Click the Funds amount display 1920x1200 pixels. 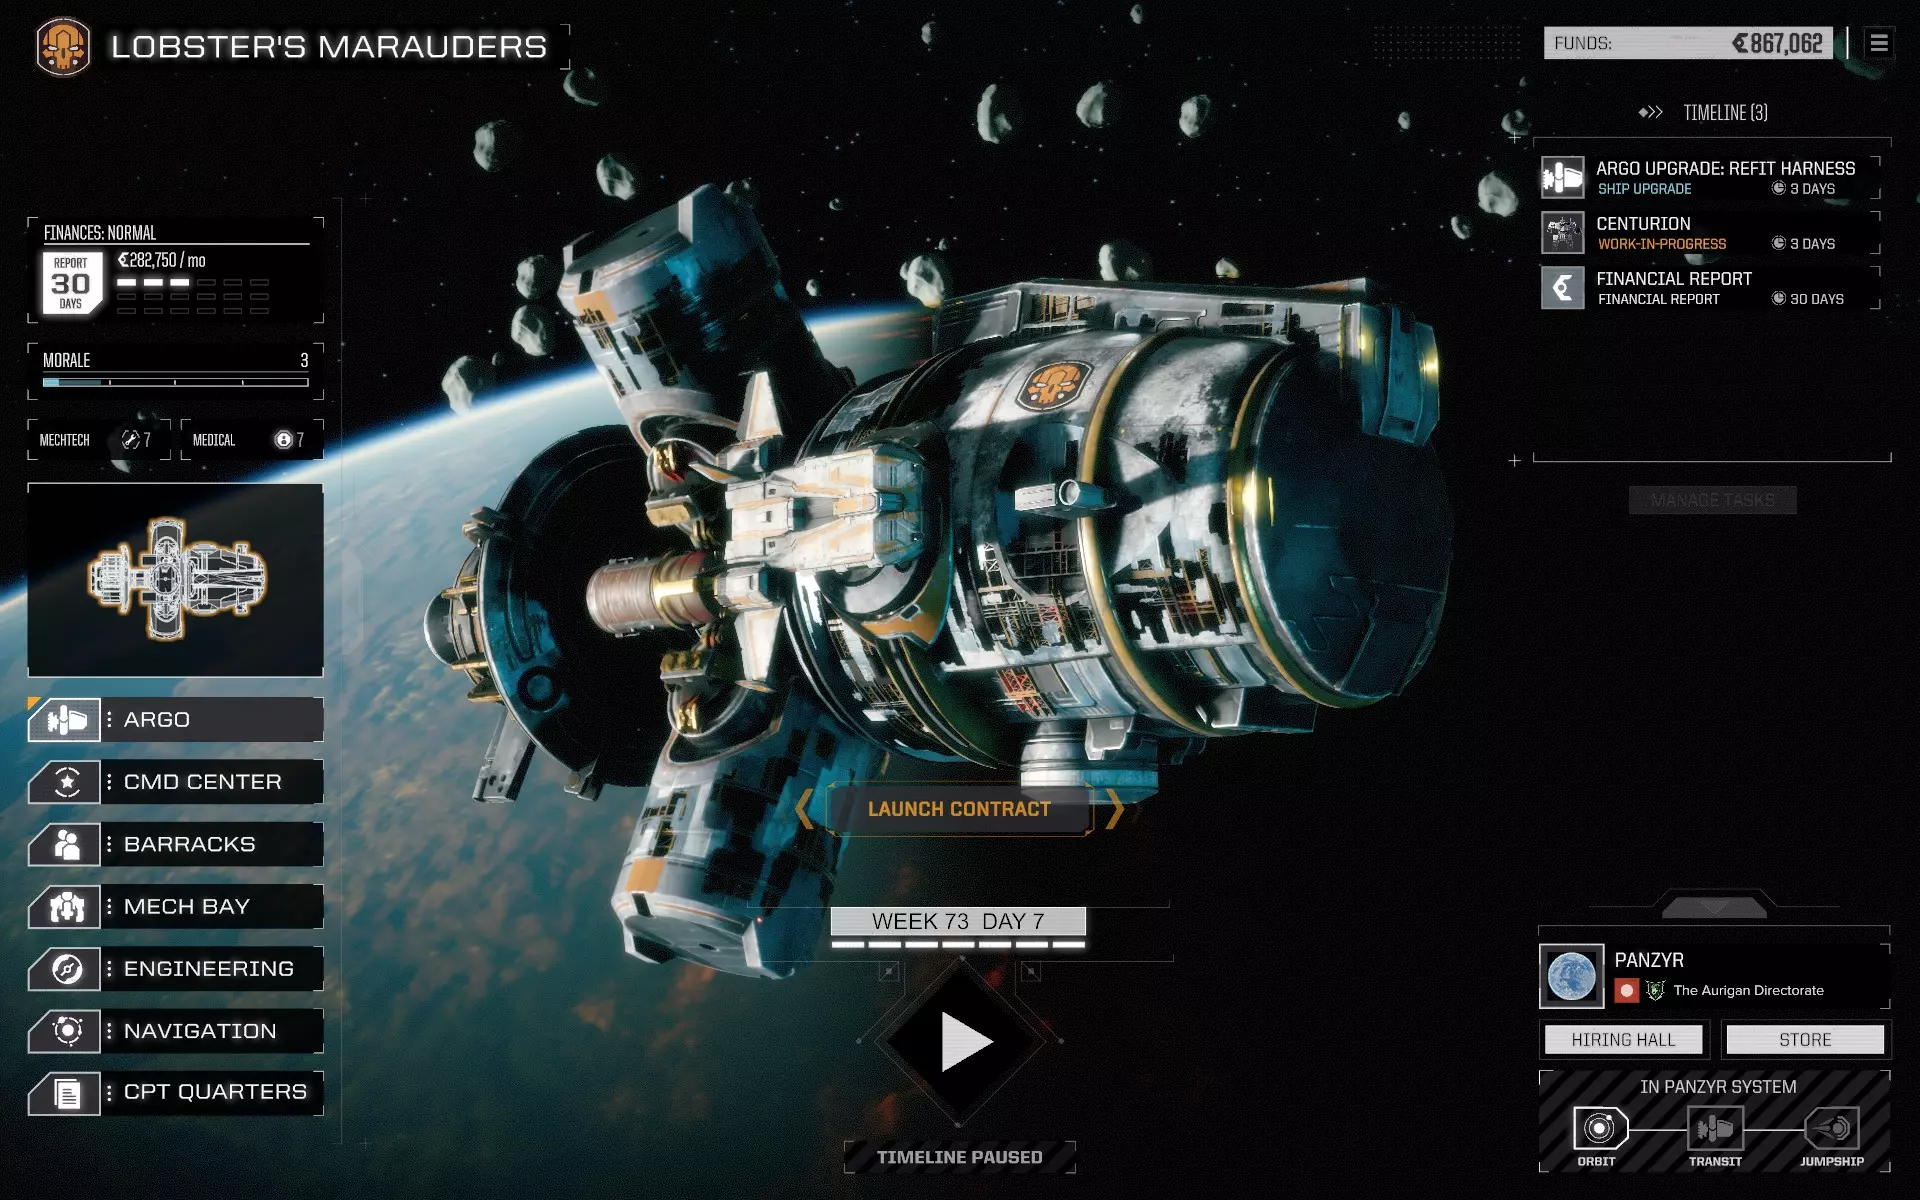click(x=1688, y=43)
